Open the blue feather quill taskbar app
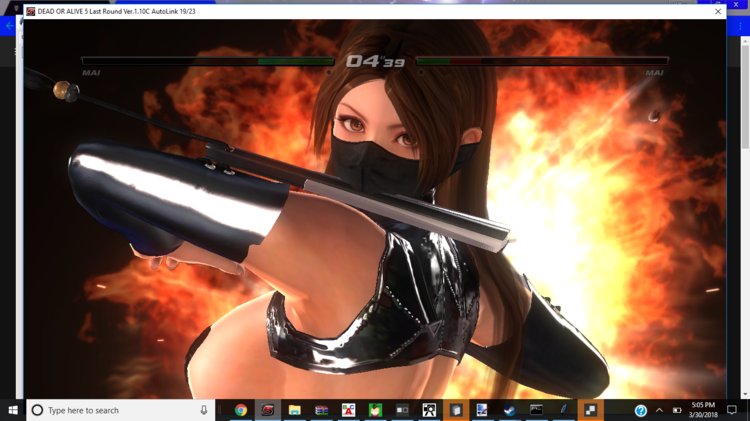This screenshot has width=750, height=421. tap(563, 410)
